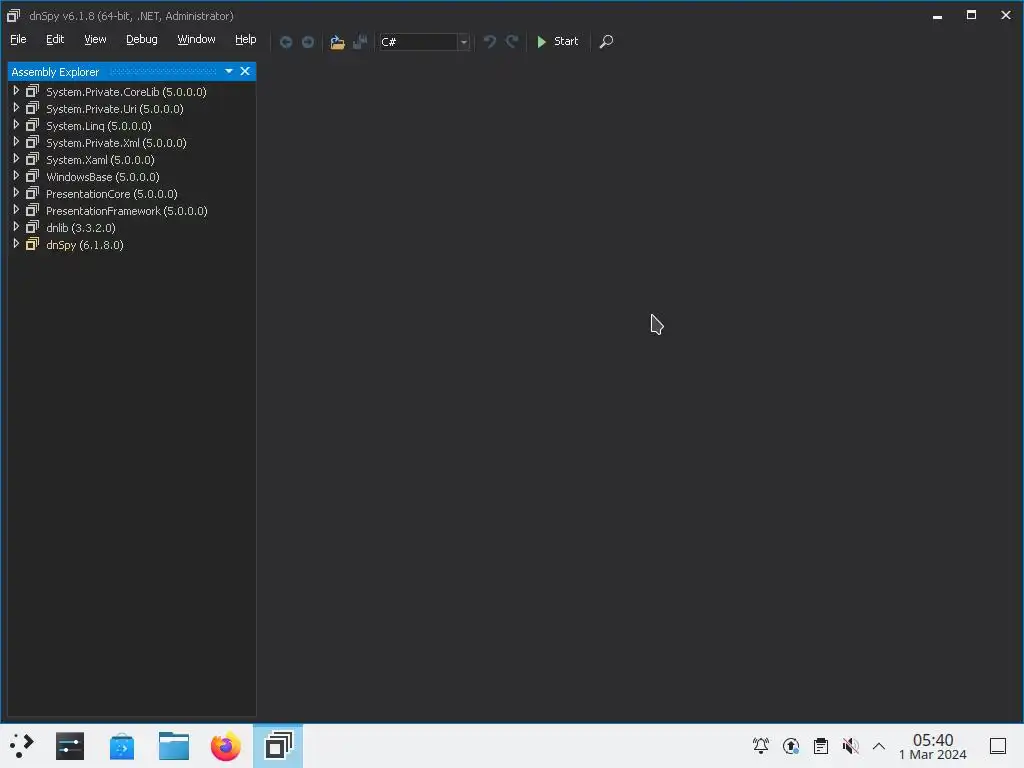Viewport: 1024px width, 768px height.
Task: Select System.Linq (5.0.0.0) text
Action: tap(99, 126)
